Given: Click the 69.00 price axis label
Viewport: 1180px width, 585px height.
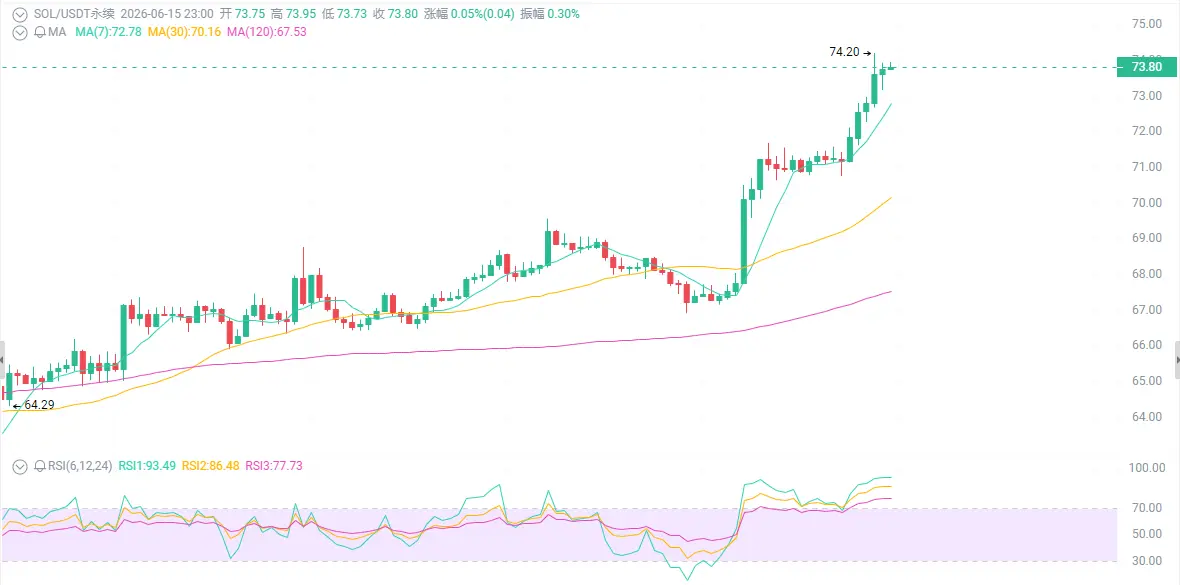Looking at the screenshot, I should click(1148, 238).
